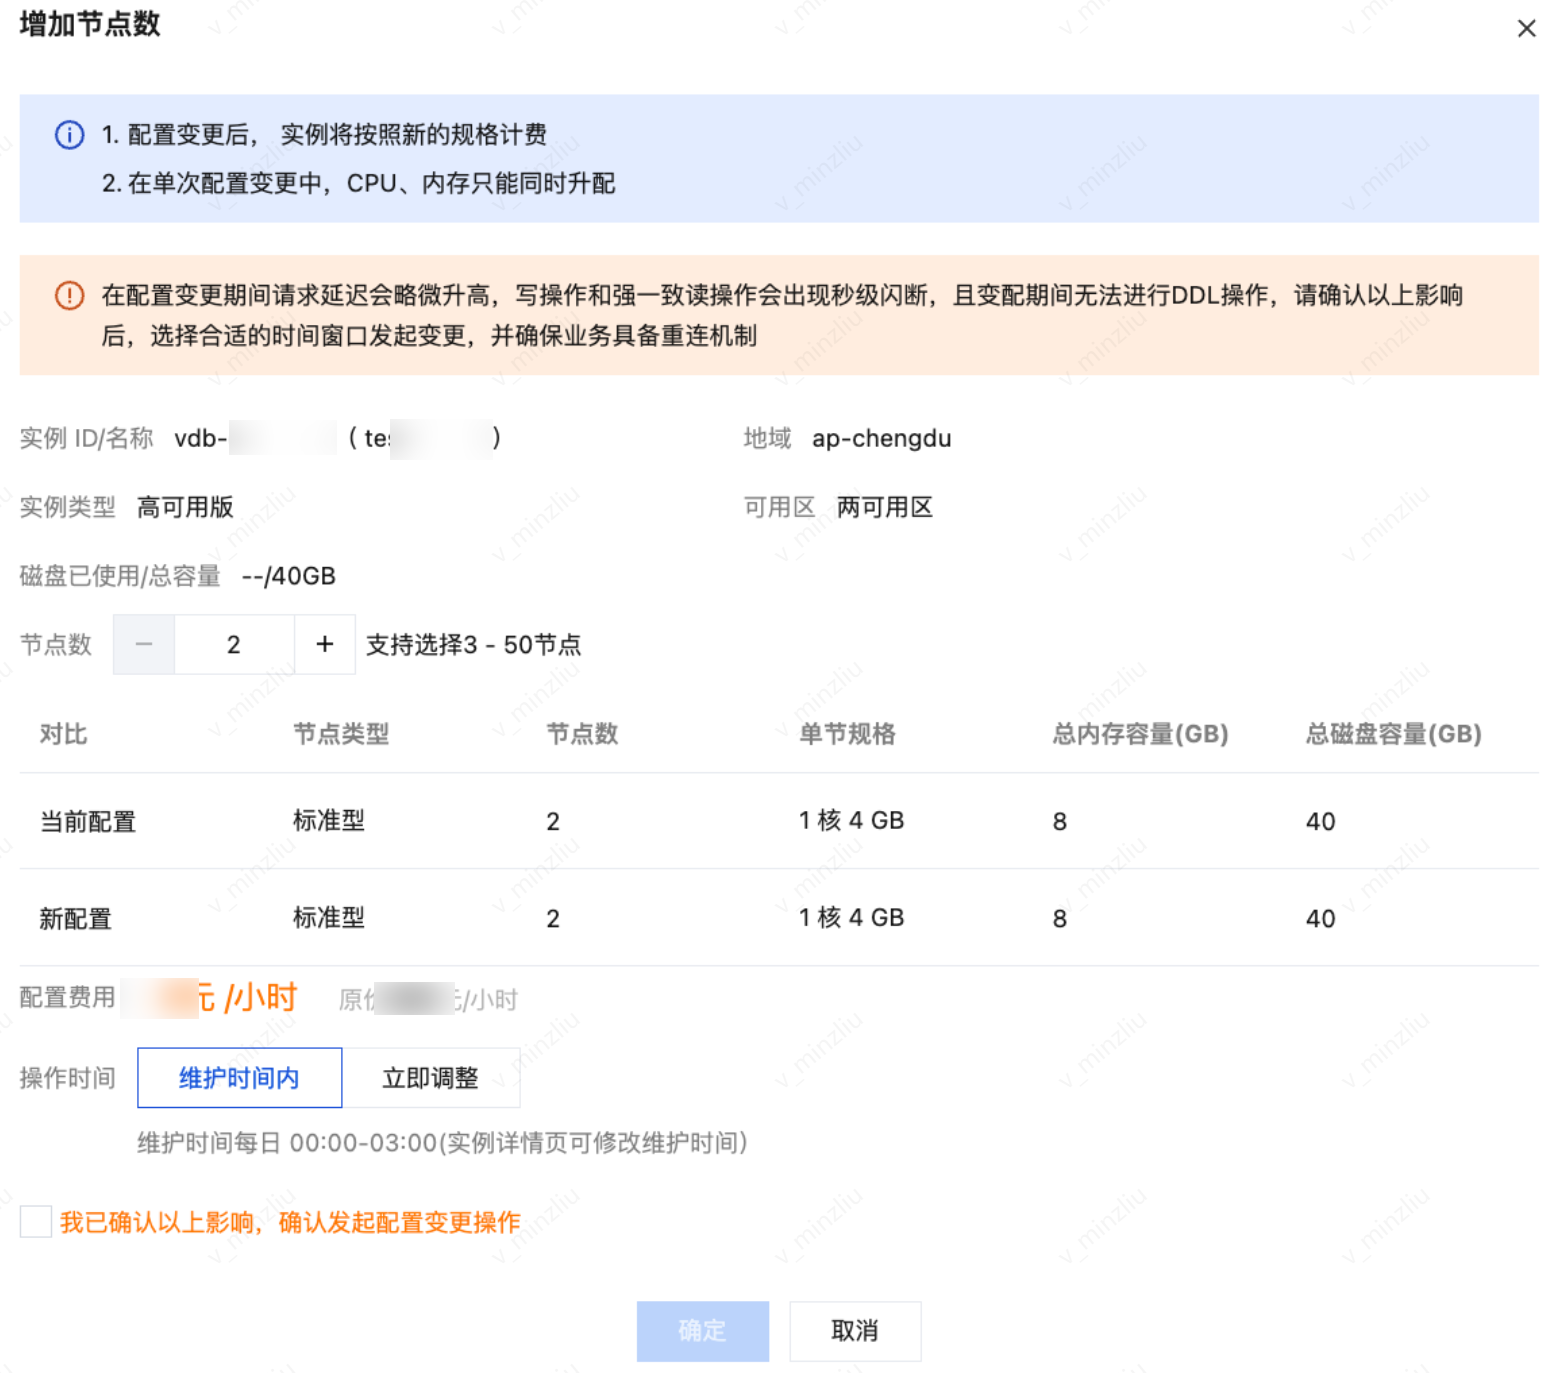
Task: Close the 增加节点数 dialog
Action: 1525,28
